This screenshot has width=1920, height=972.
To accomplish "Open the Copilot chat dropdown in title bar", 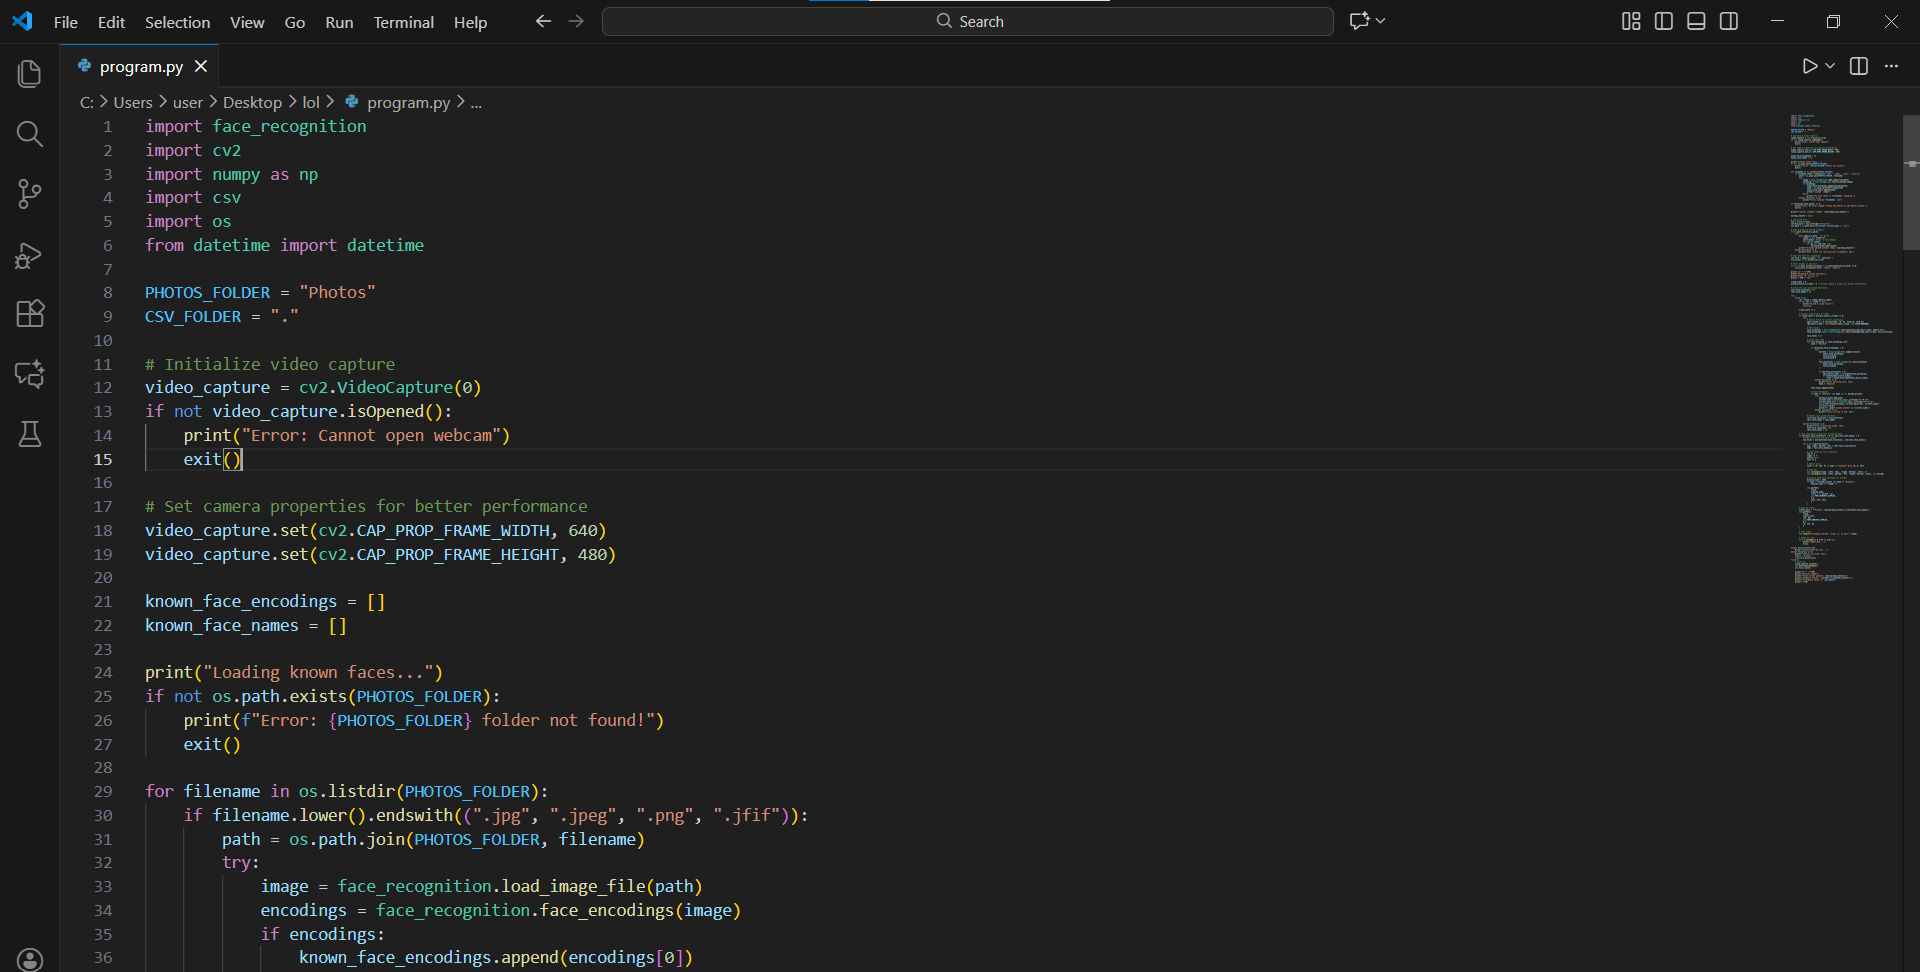I will tap(1381, 21).
